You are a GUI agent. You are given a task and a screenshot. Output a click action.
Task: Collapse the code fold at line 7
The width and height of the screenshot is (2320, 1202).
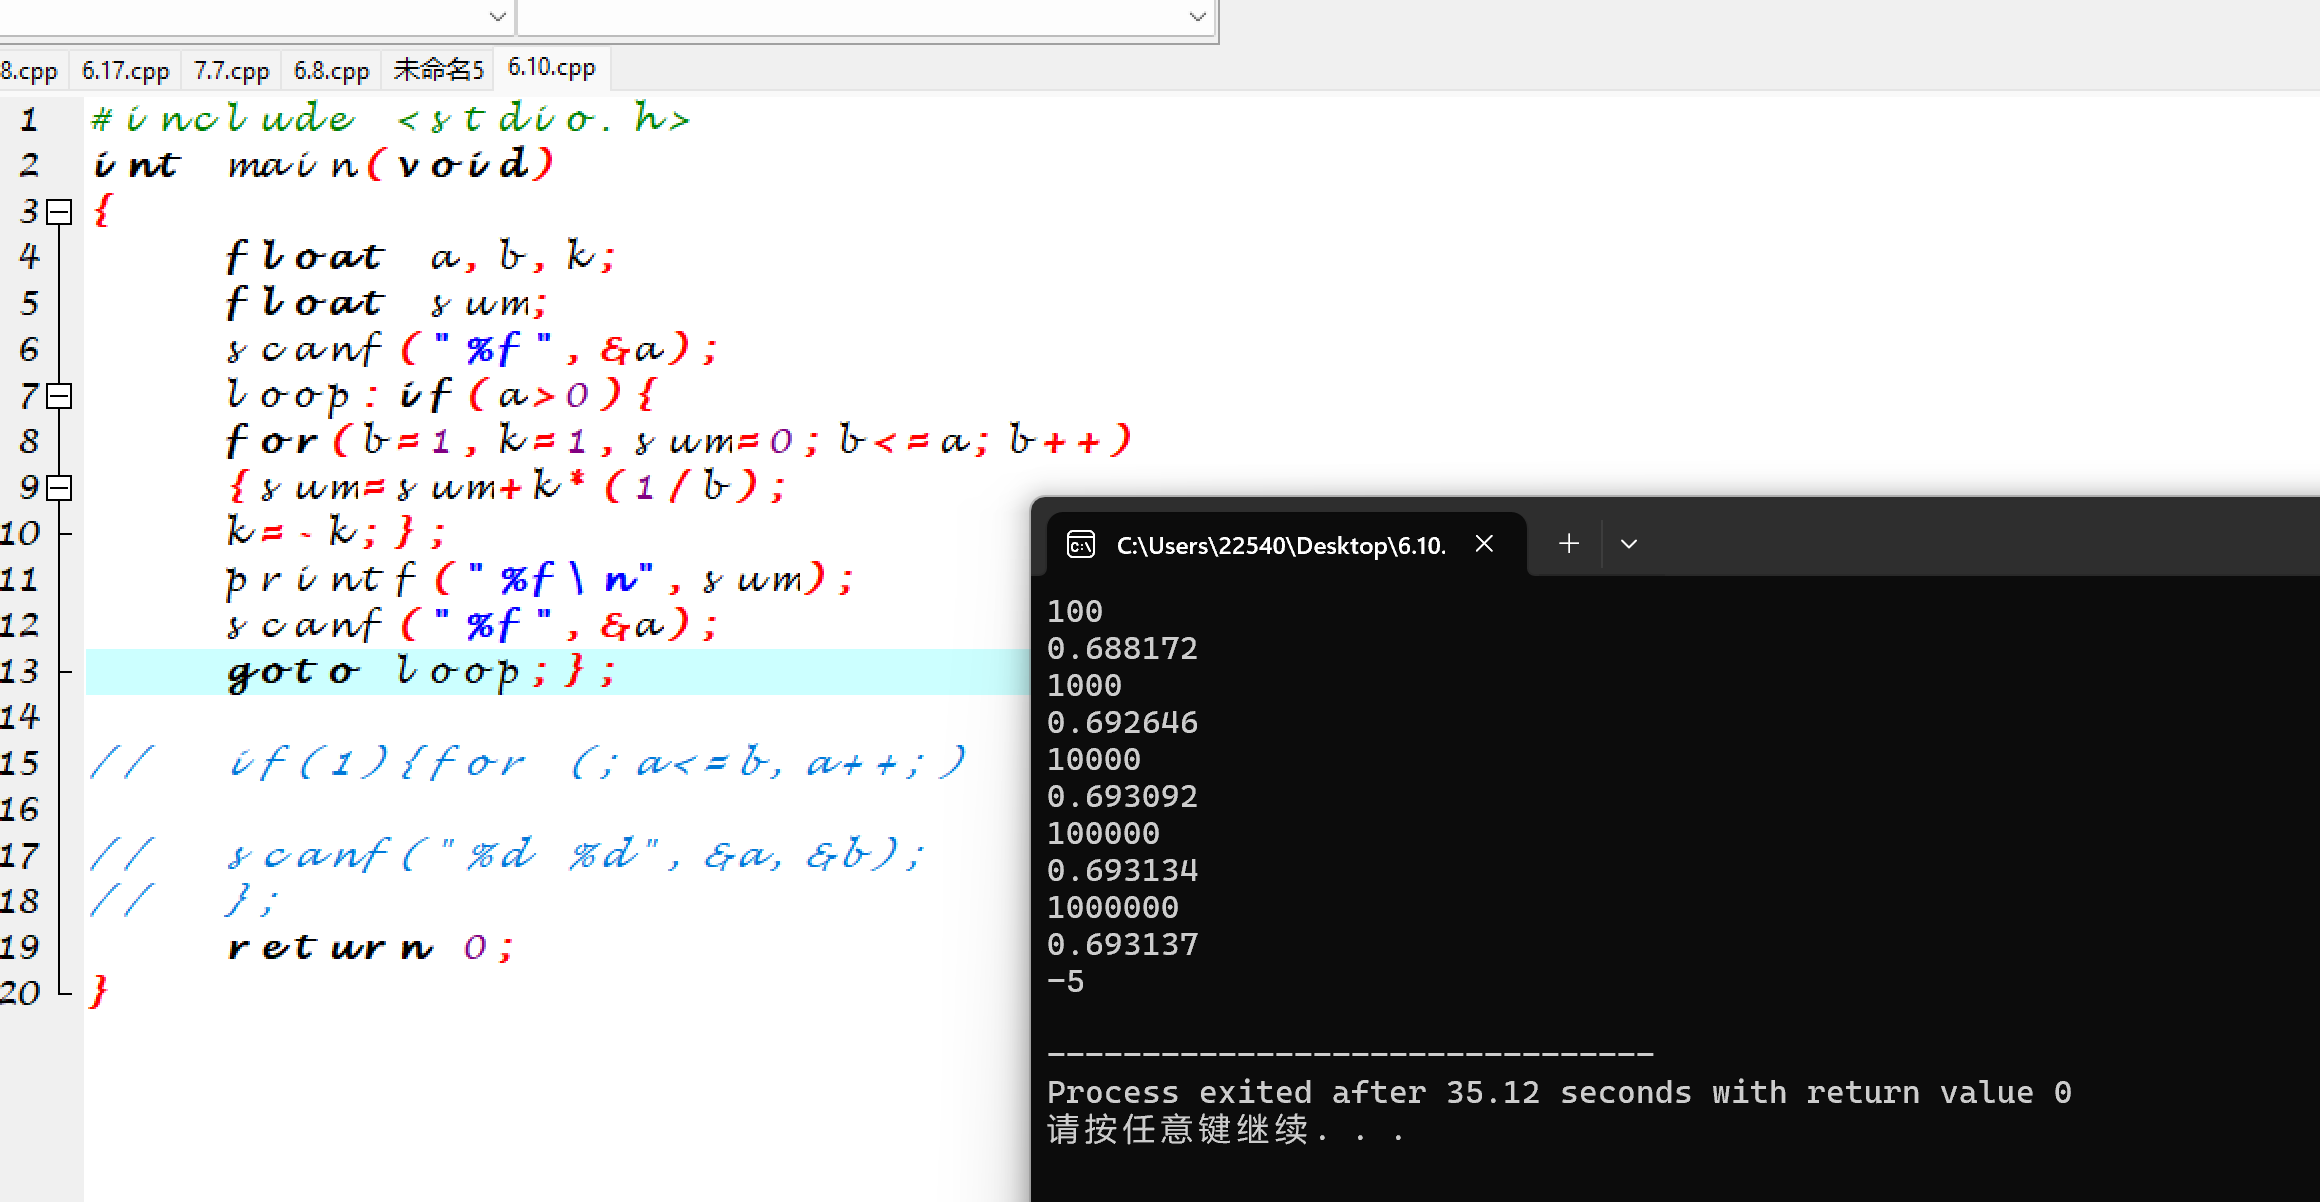coord(60,396)
